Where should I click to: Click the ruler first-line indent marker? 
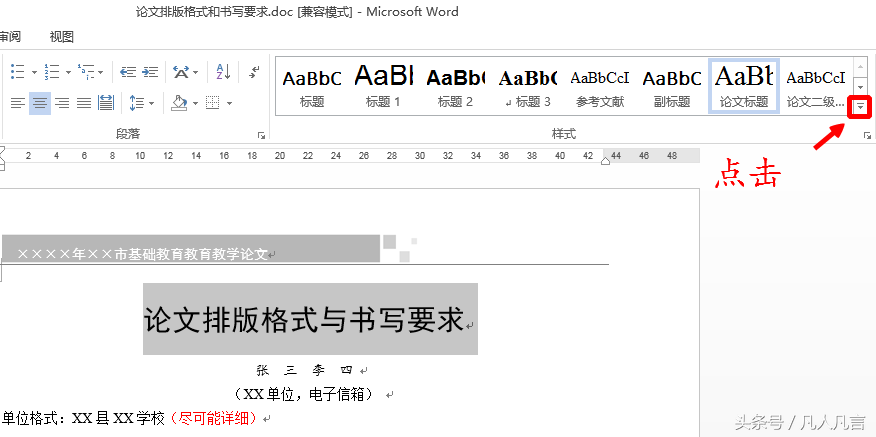point(2,150)
